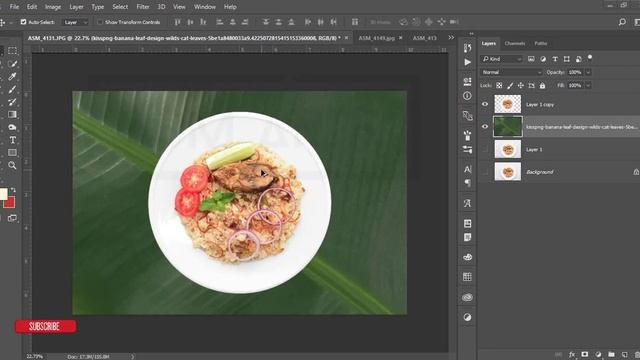Open the Glyphs panel icon

point(467,203)
